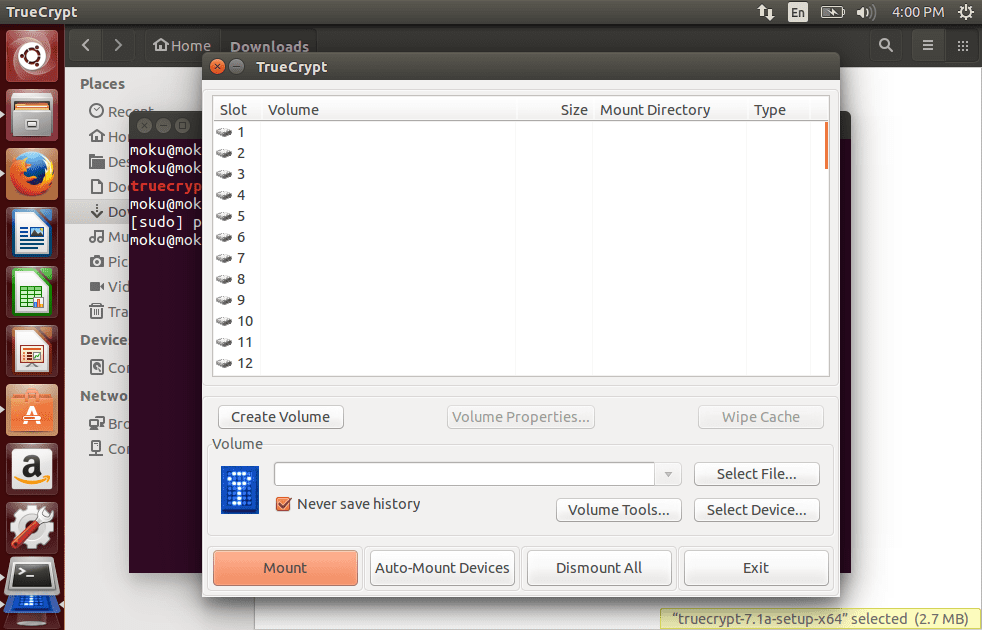The image size is (982, 630).
Task: Click the TrueCrypt logo icon in Volume section
Action: click(240, 490)
